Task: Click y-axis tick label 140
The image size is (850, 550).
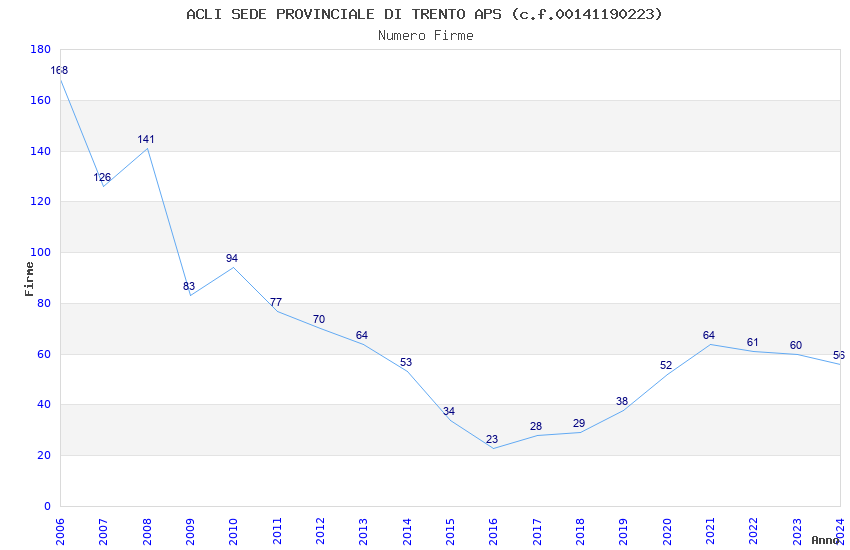Action: [41, 151]
